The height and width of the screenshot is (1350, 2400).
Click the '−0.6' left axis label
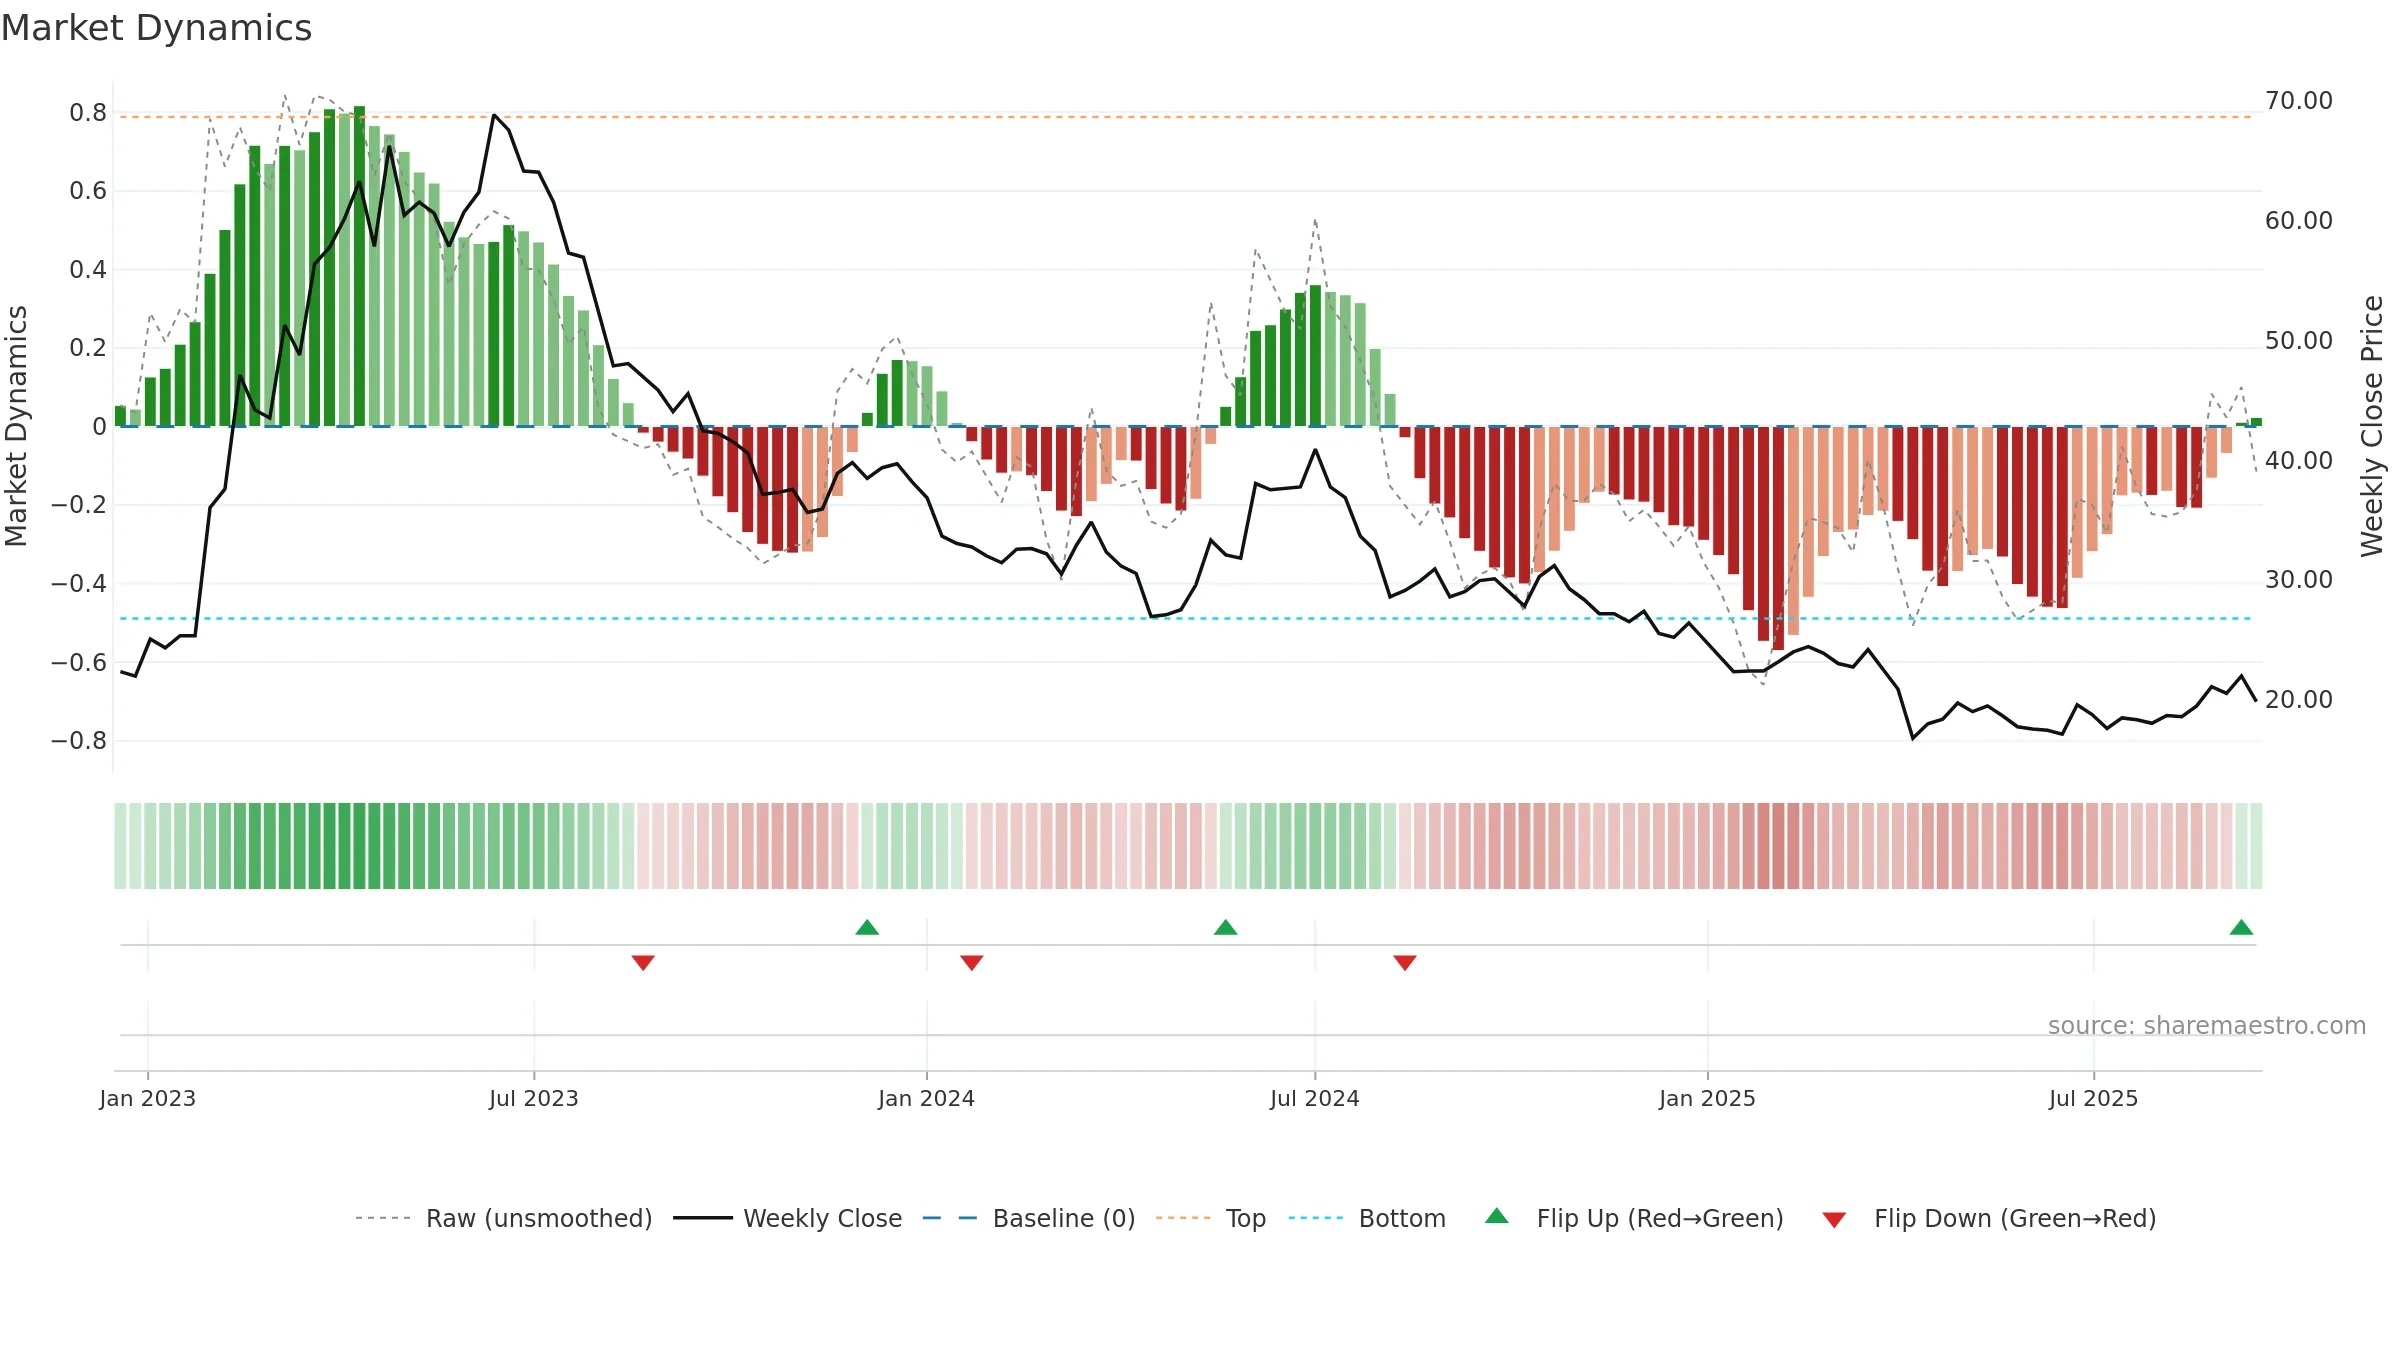79,662
